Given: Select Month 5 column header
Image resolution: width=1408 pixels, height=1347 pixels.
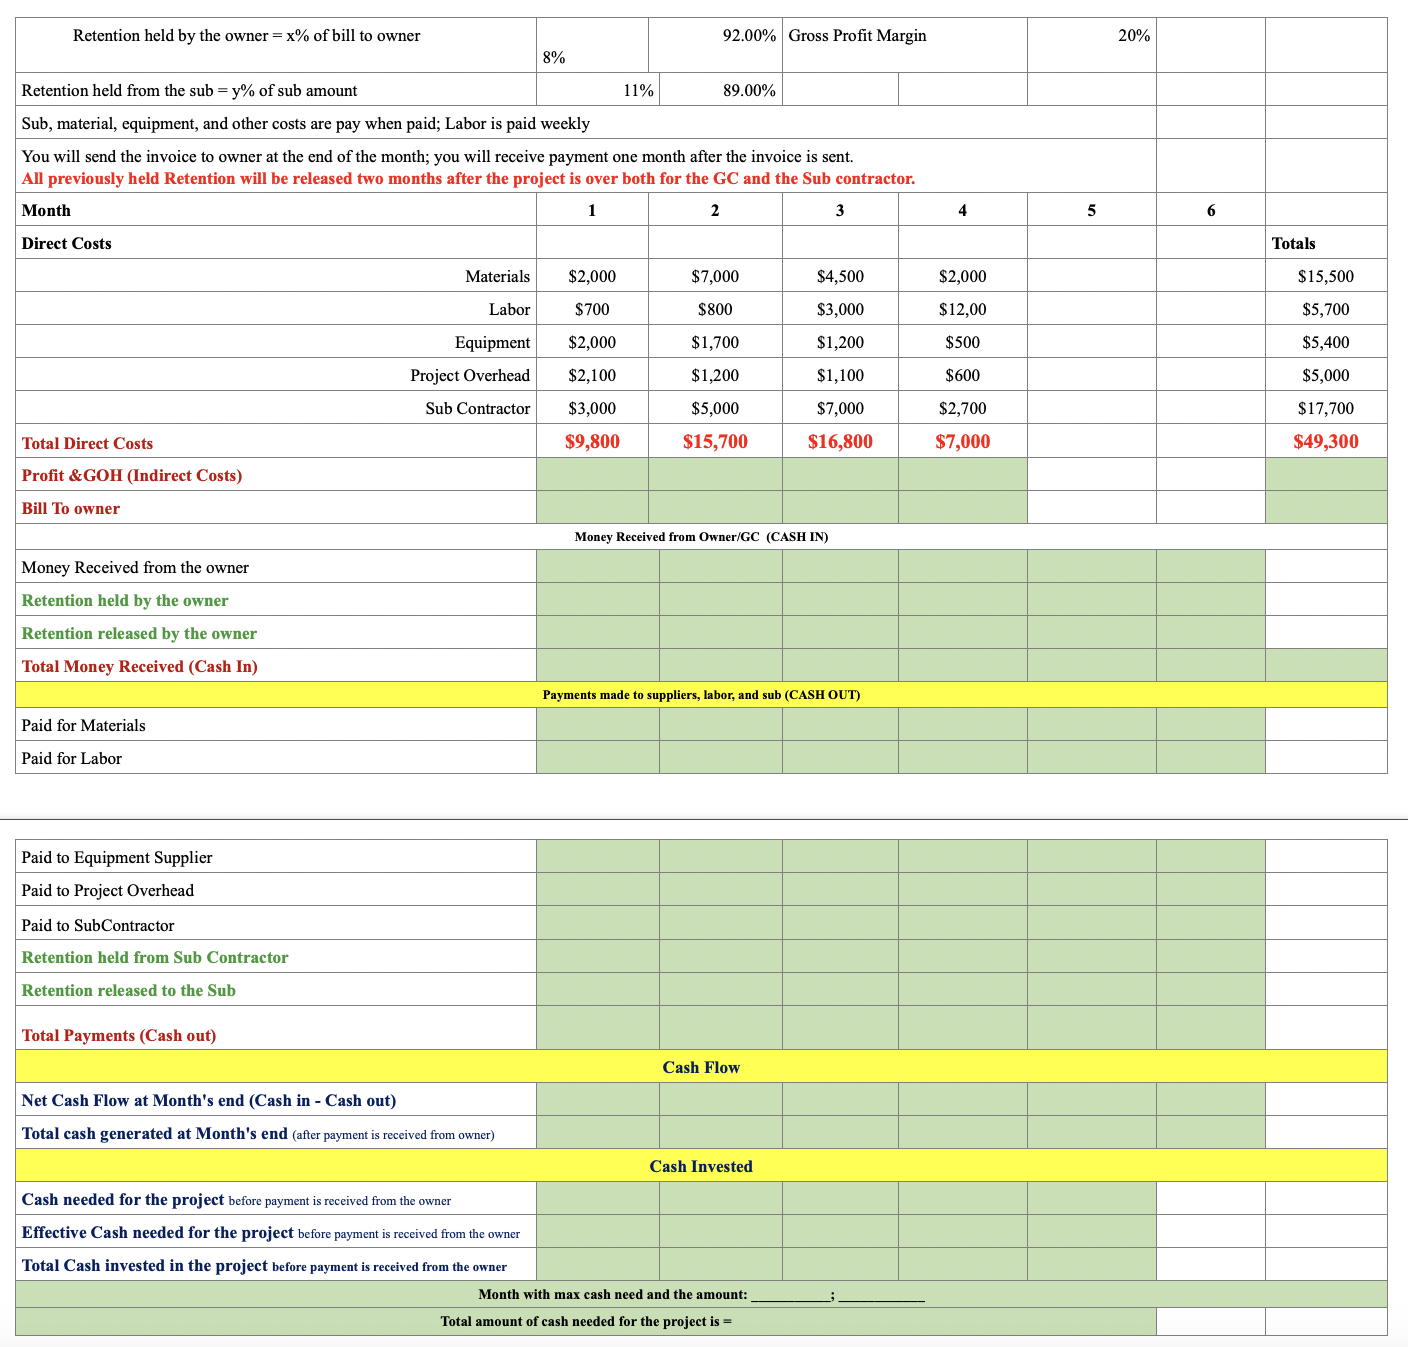Looking at the screenshot, I should pos(1091,210).
